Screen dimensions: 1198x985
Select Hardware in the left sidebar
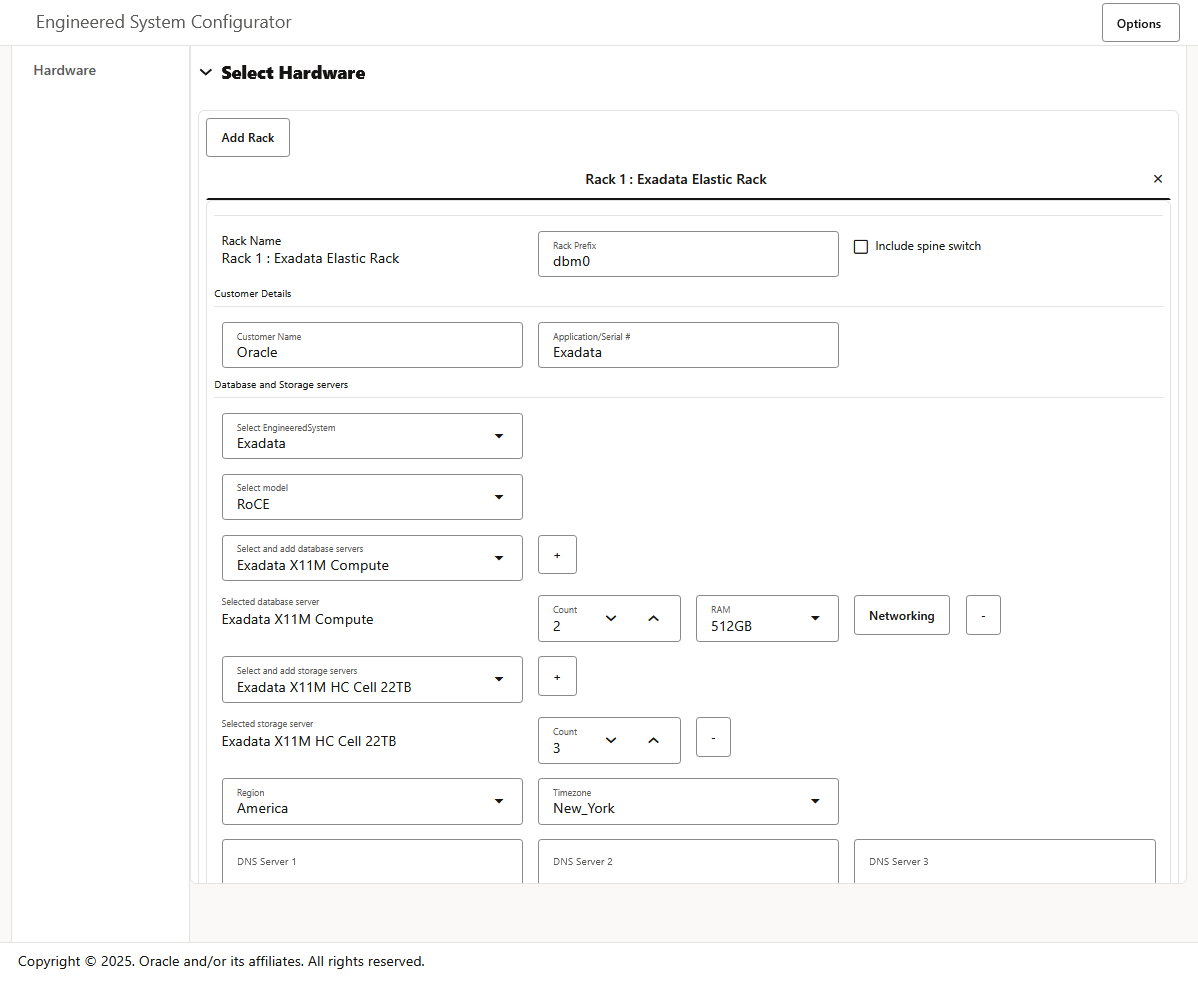[x=64, y=70]
